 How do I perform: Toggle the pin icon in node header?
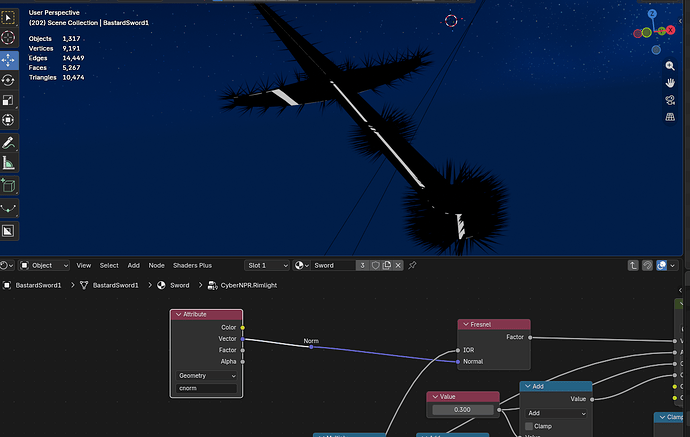click(x=412, y=265)
